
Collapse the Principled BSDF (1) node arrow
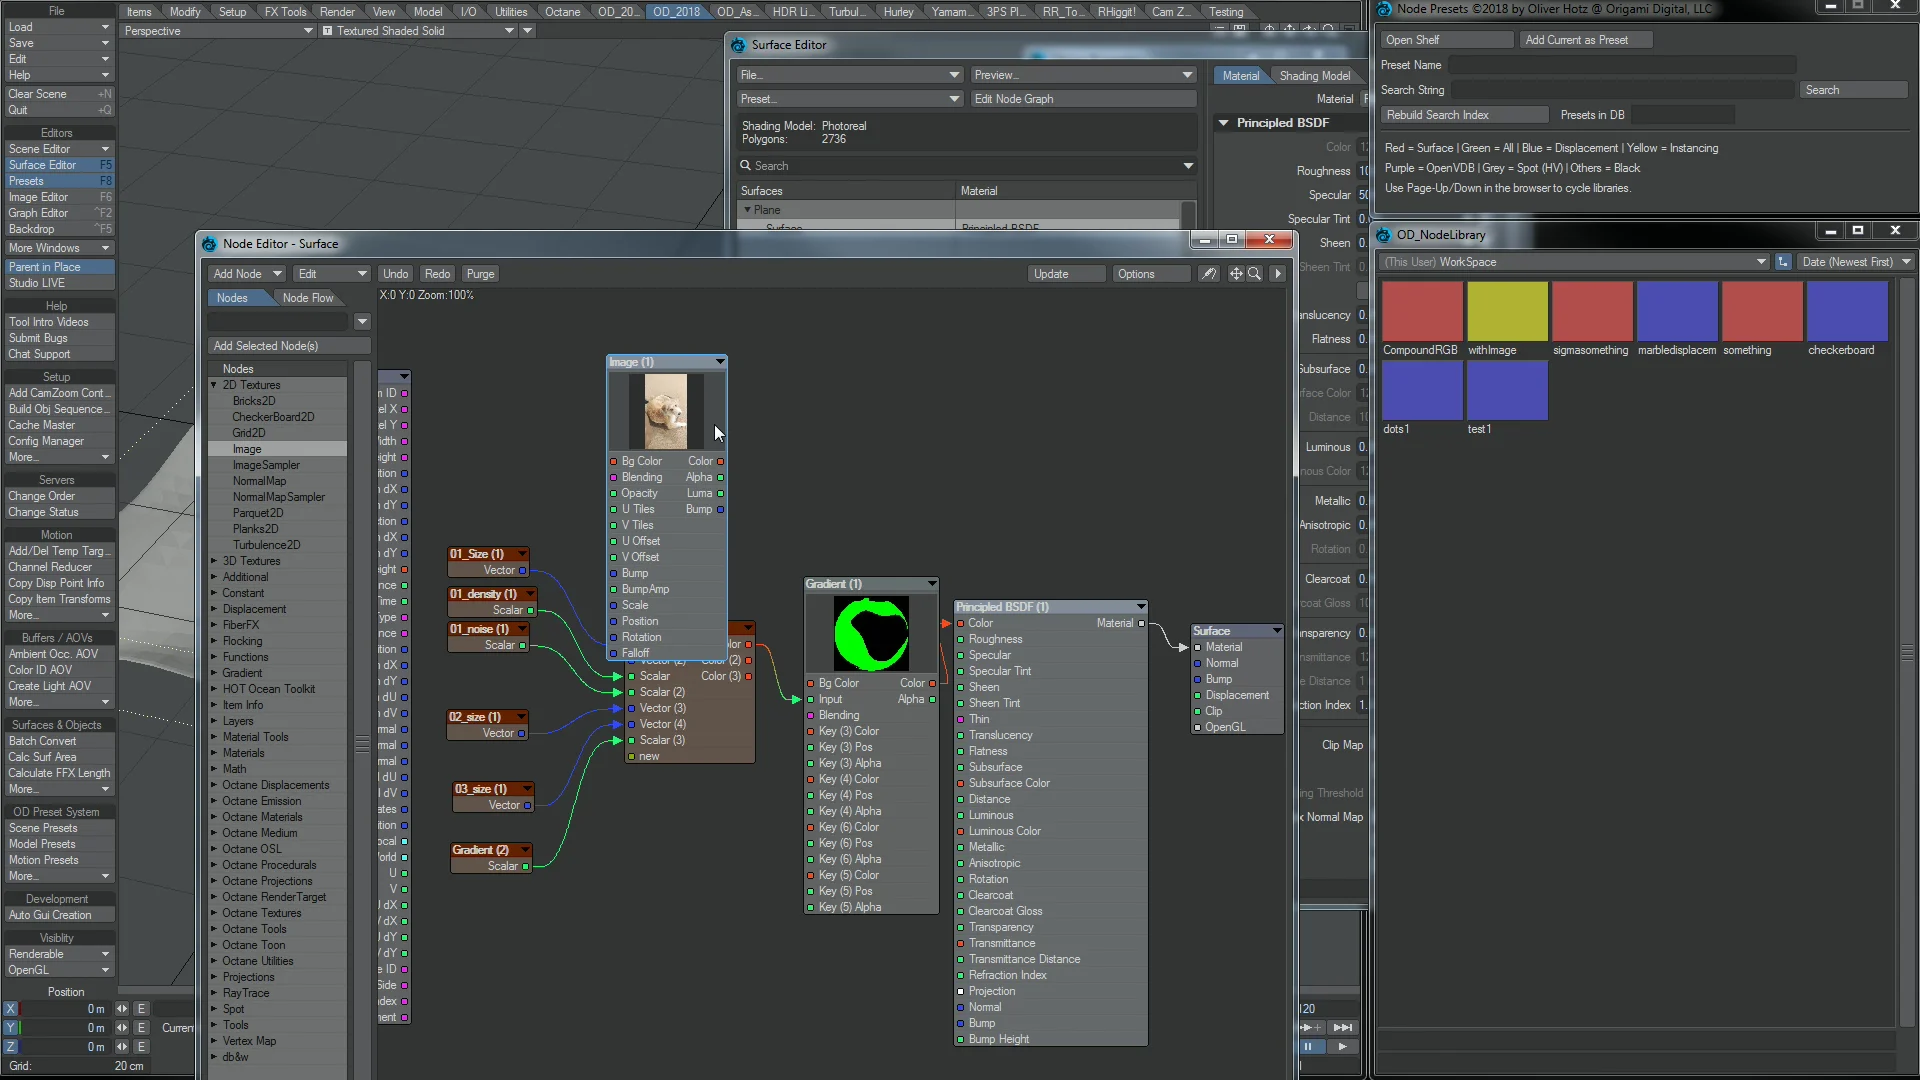click(1140, 607)
